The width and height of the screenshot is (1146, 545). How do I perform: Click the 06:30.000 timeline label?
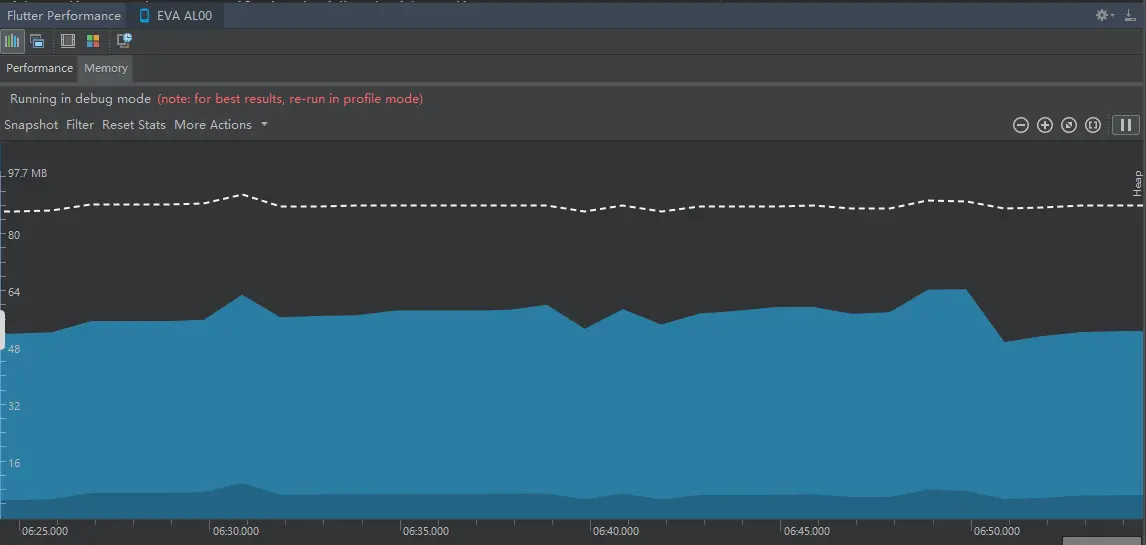(x=236, y=531)
